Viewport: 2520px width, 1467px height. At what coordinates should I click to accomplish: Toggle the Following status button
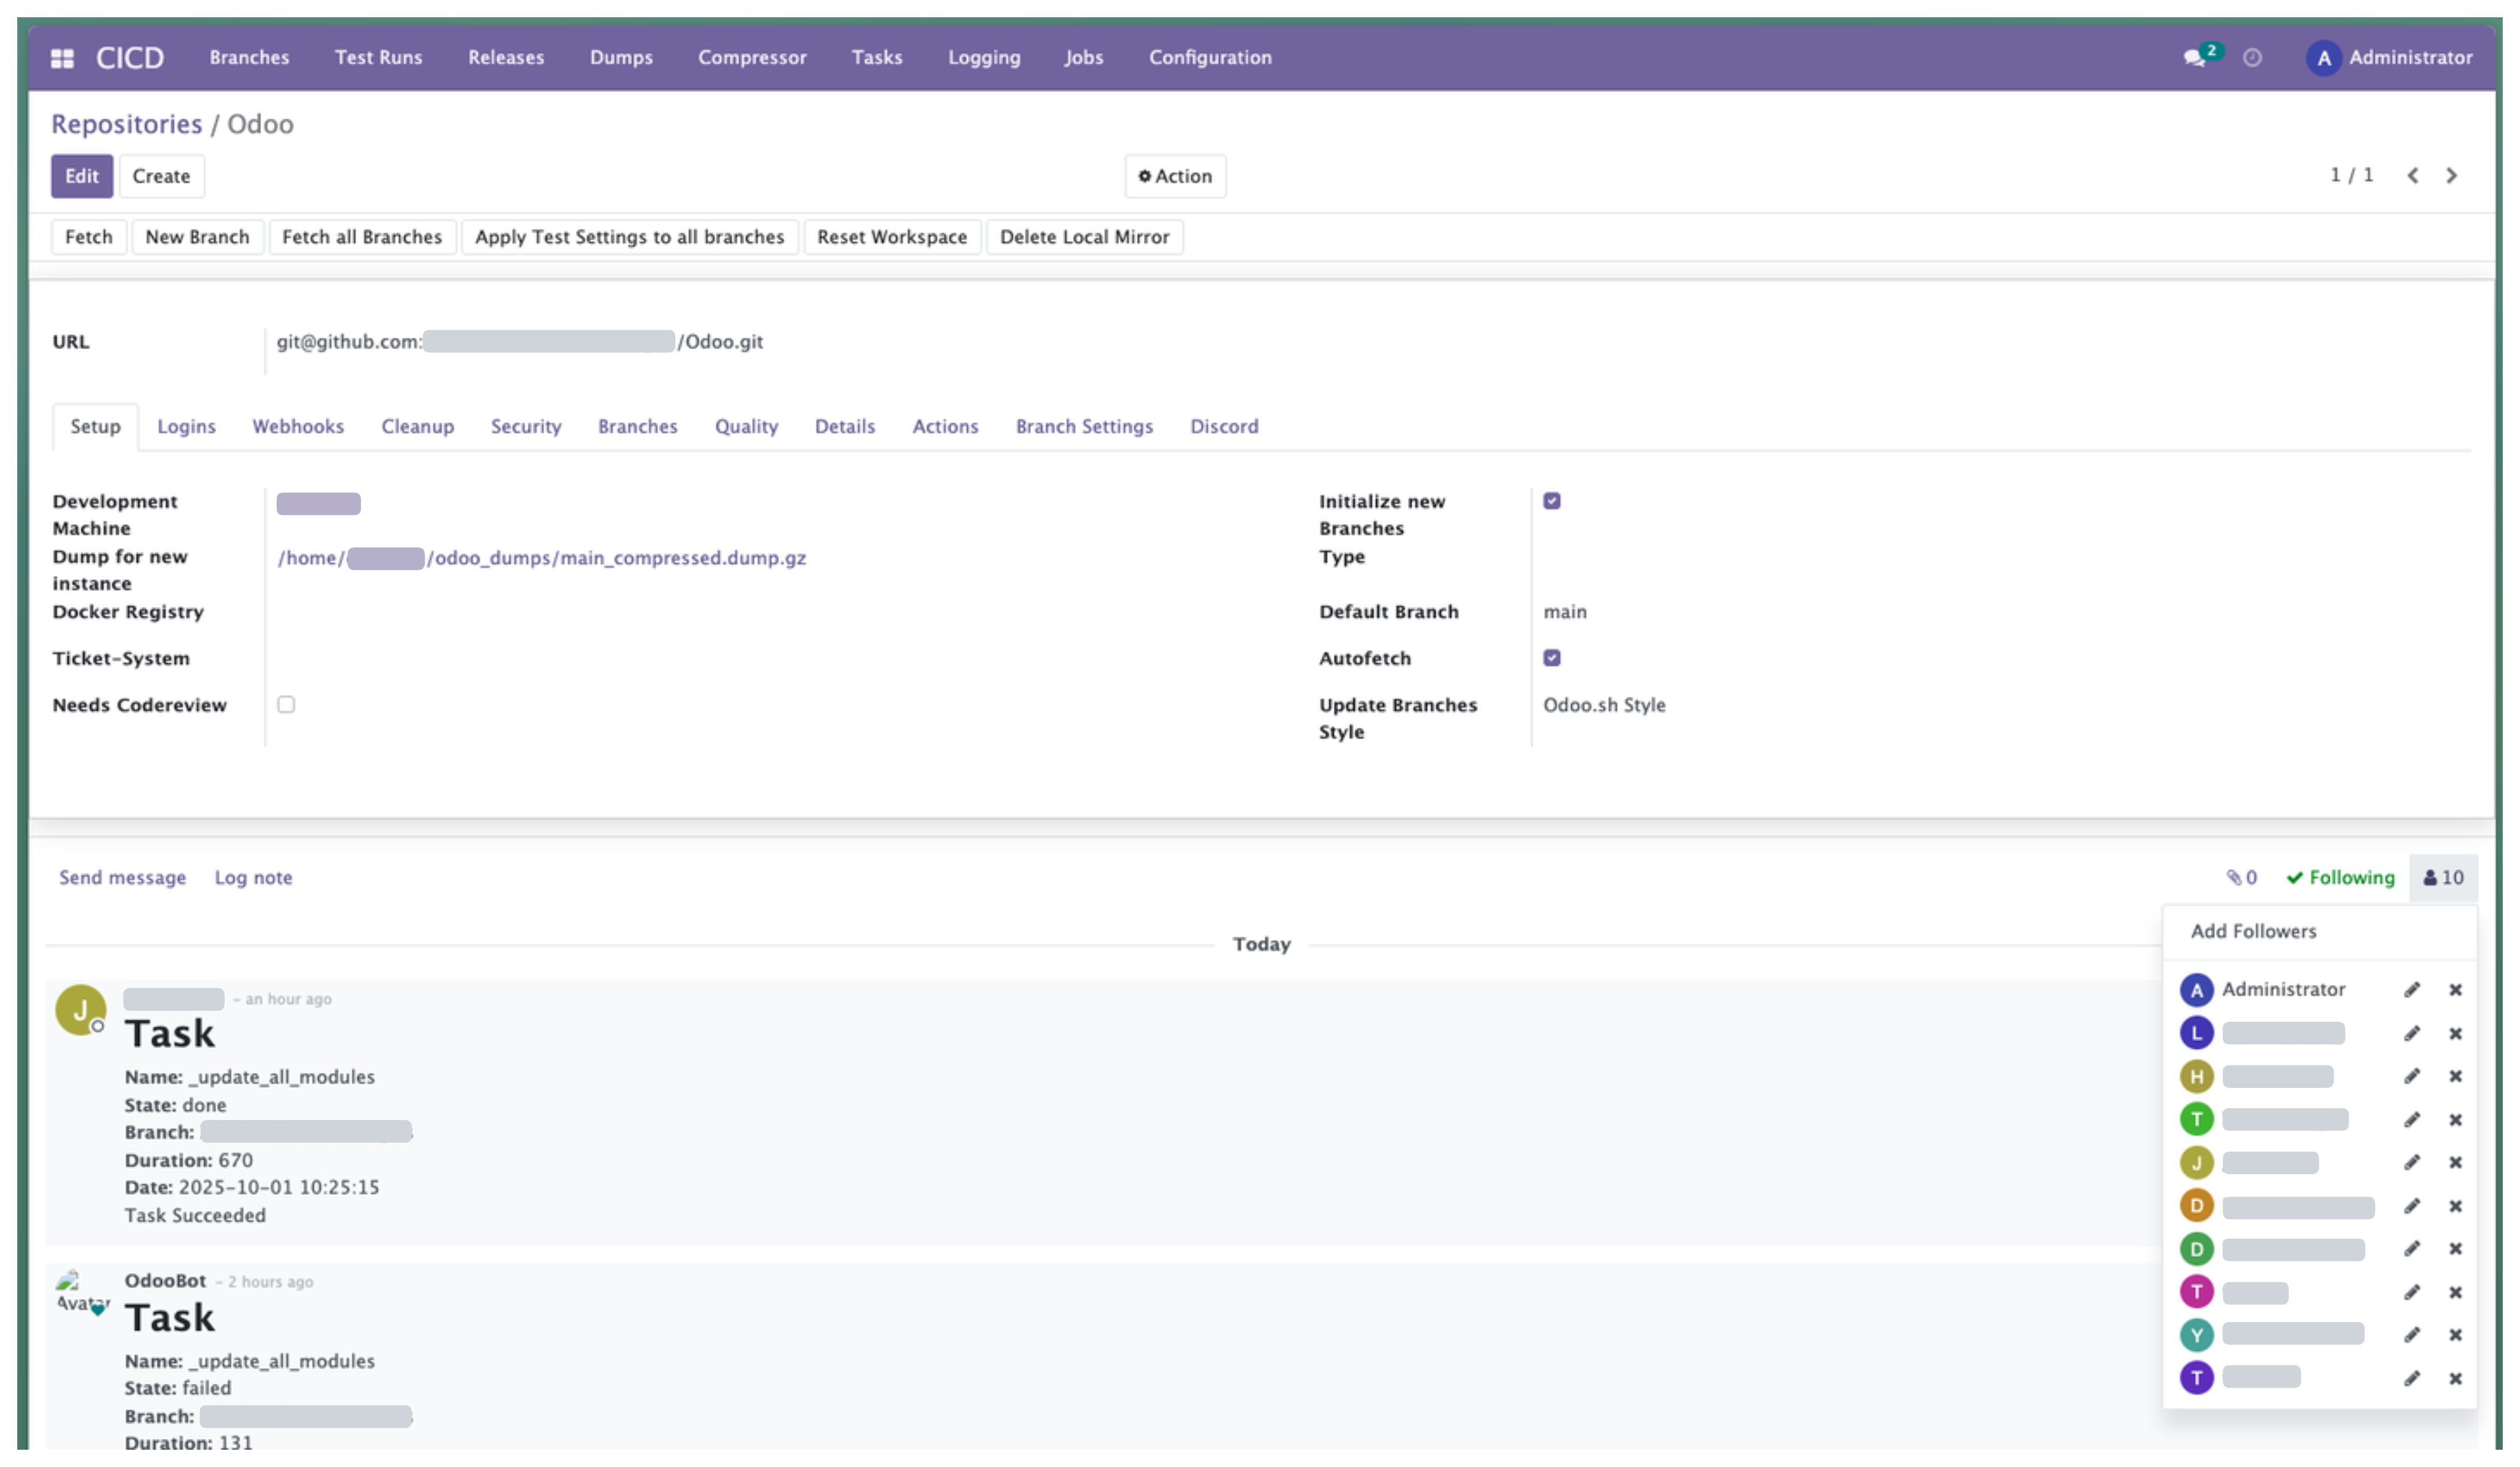[2340, 878]
